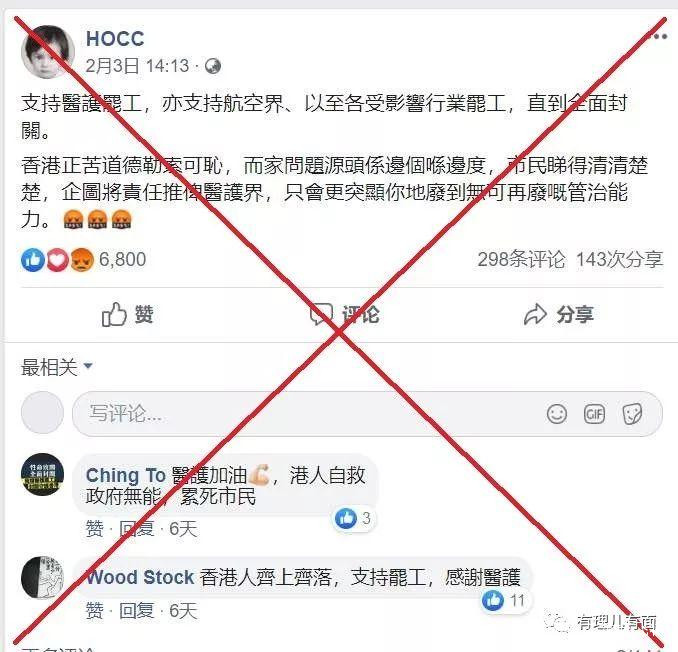Open the post timestamp 2月3日 14:13
The image size is (678, 652).
pyautogui.click(x=137, y=66)
